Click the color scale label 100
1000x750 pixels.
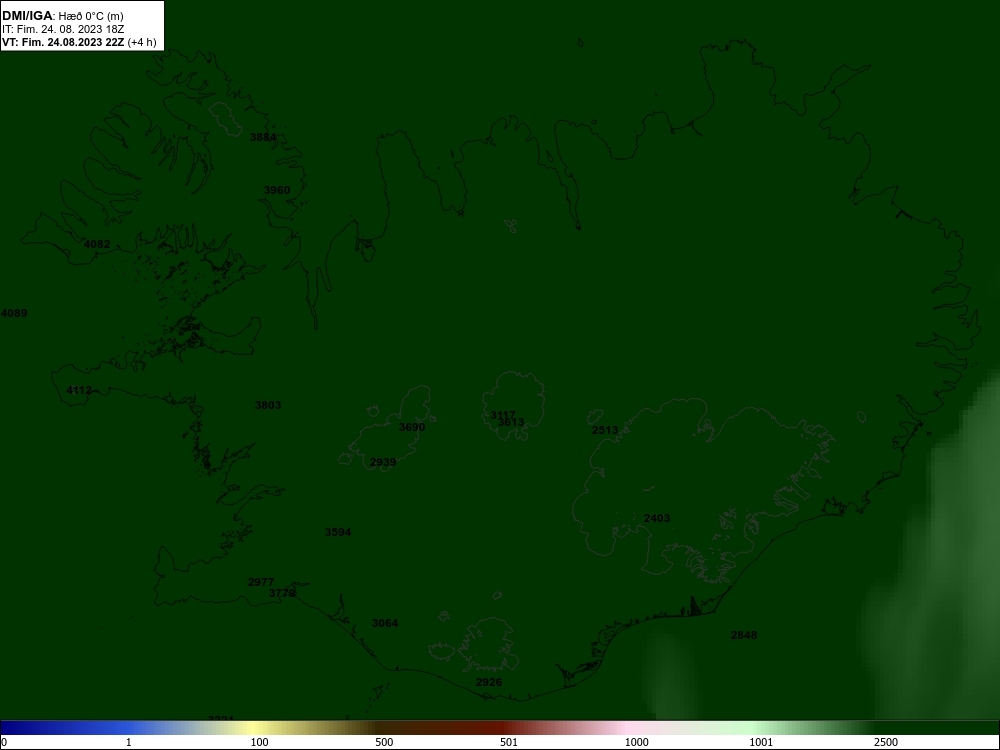coord(260,742)
